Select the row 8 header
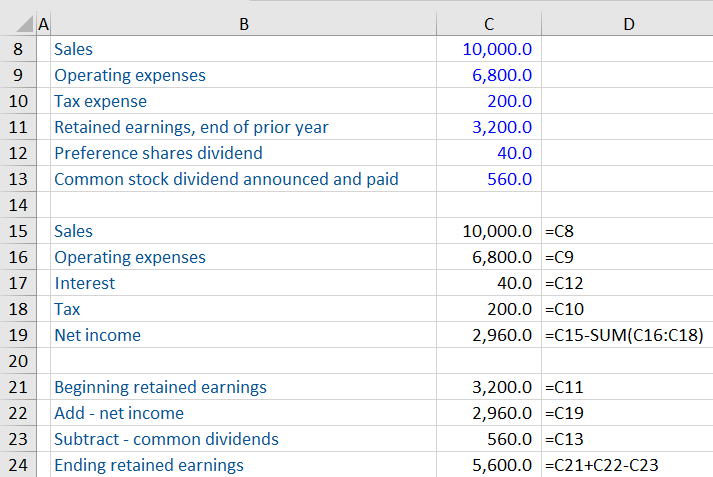713x477 pixels. pyautogui.click(x=18, y=49)
